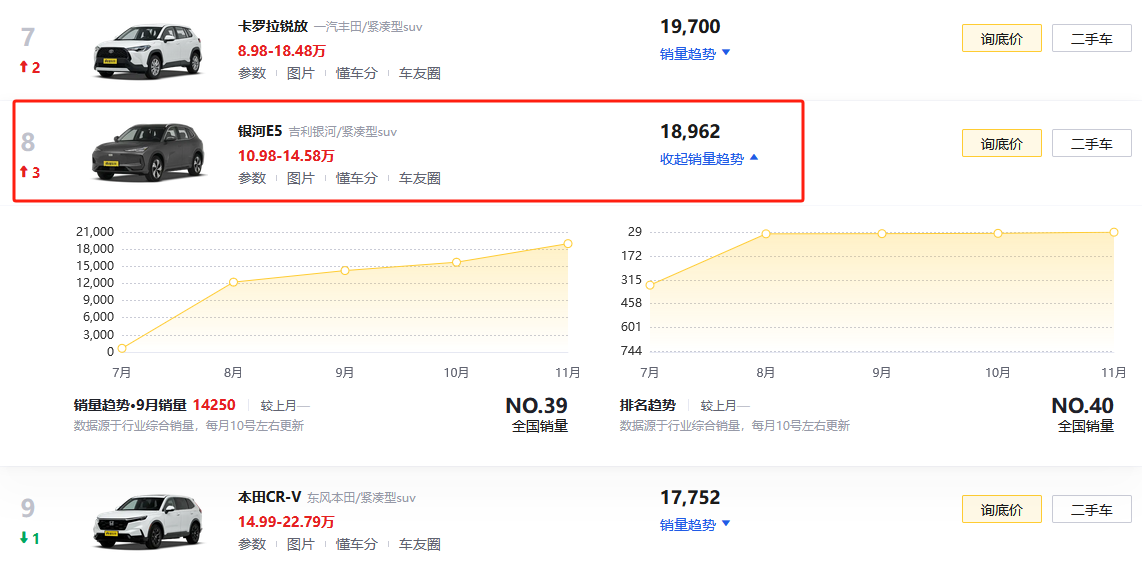Open 图片 for 银河E5
The image size is (1142, 566).
coord(301,178)
